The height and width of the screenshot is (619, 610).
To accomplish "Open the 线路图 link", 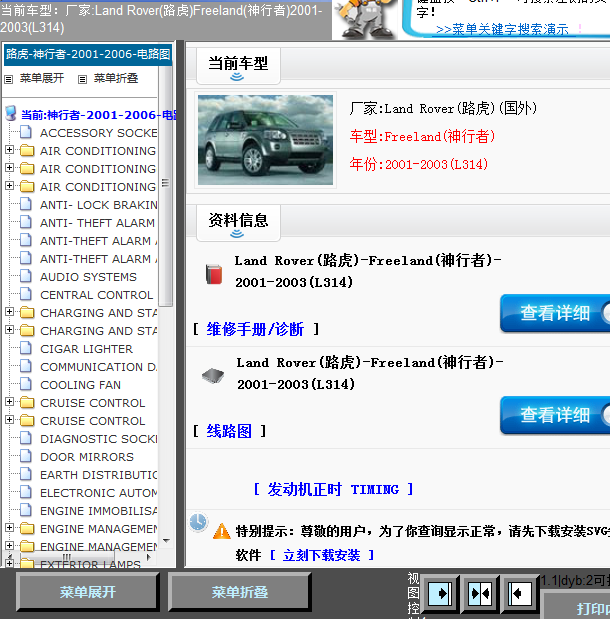I will (x=229, y=431).
